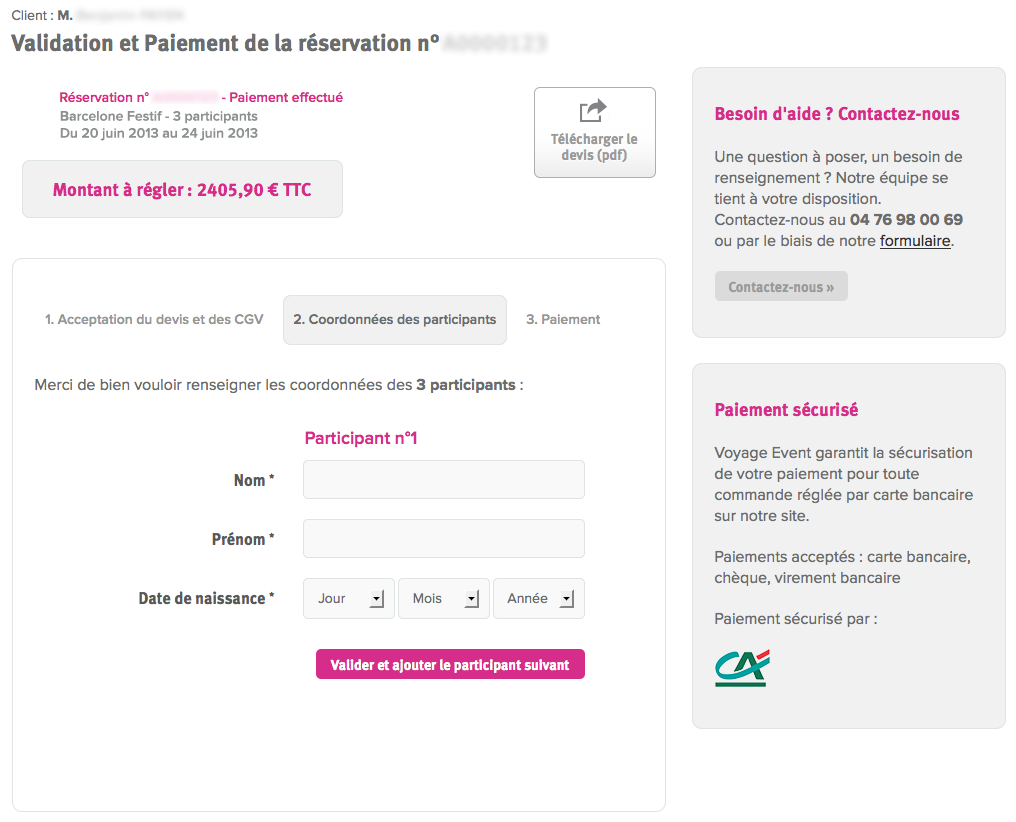Click the Jour dropdown arrow
The width and height of the screenshot is (1016, 822).
376,599
